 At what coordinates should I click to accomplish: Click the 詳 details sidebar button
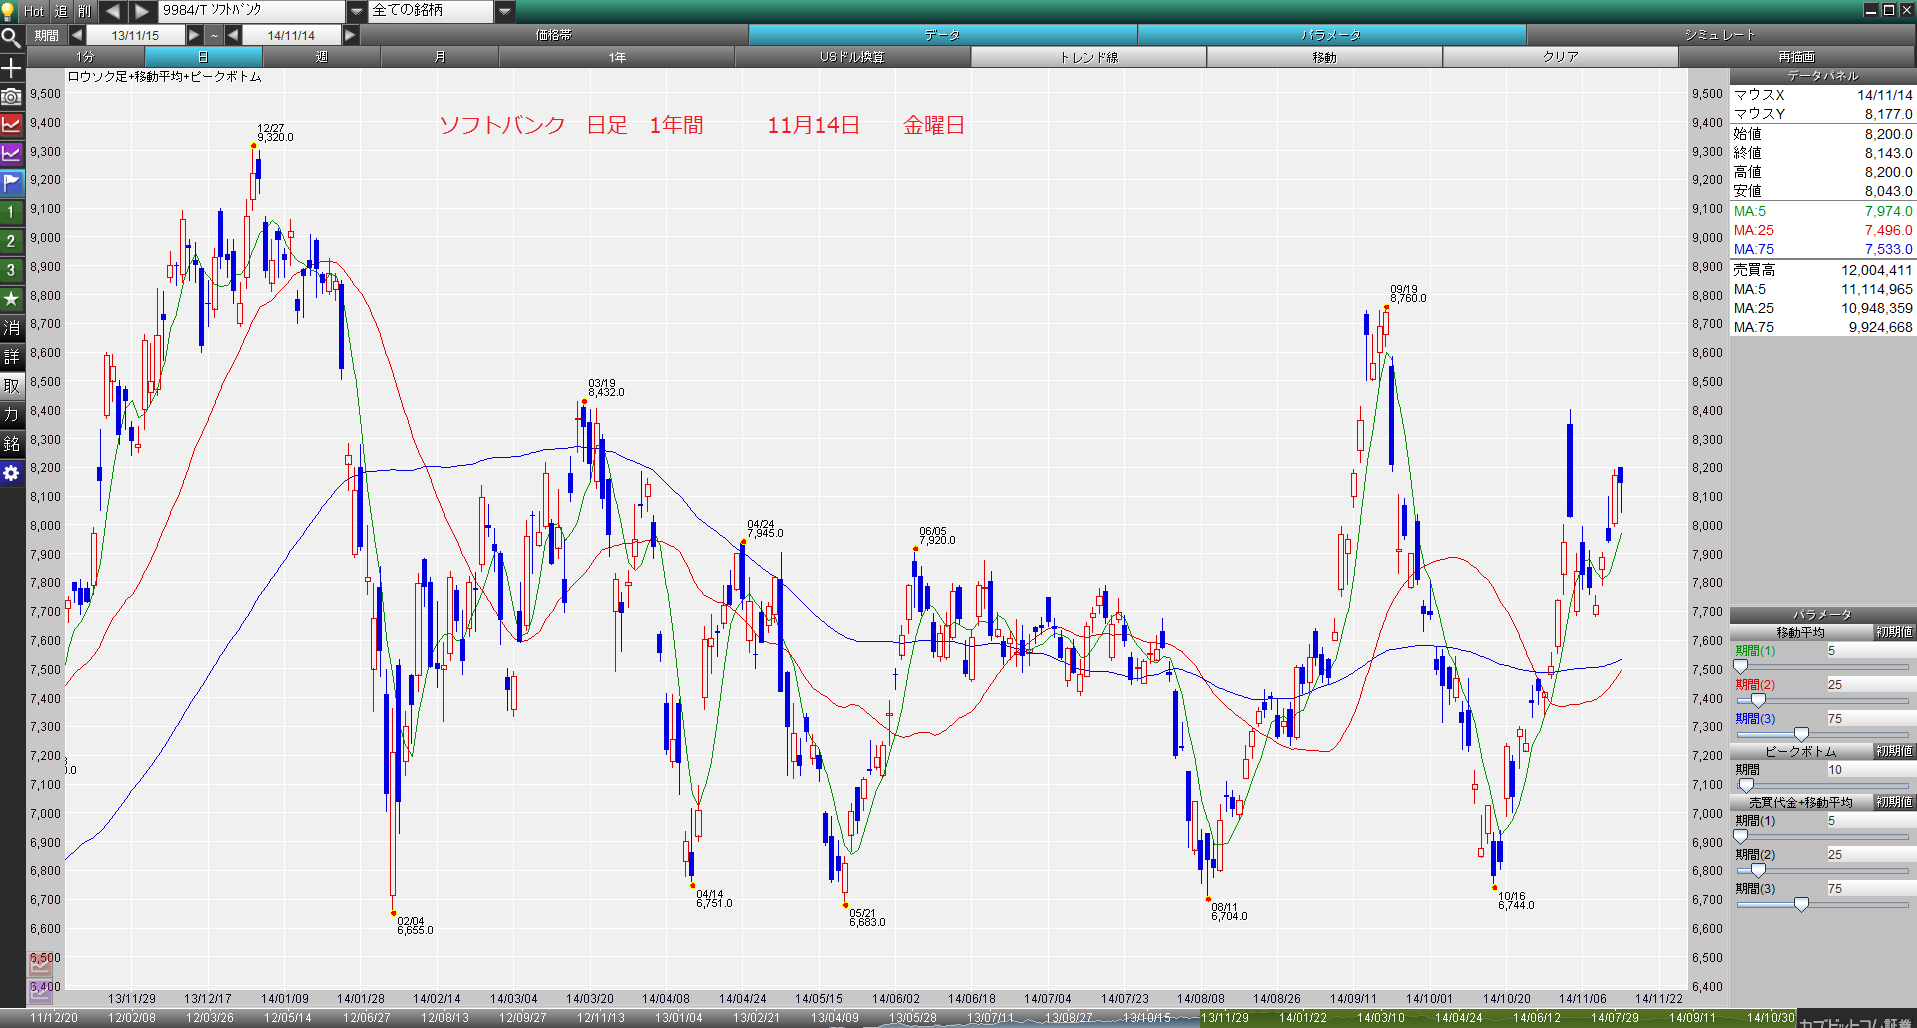click(11, 357)
